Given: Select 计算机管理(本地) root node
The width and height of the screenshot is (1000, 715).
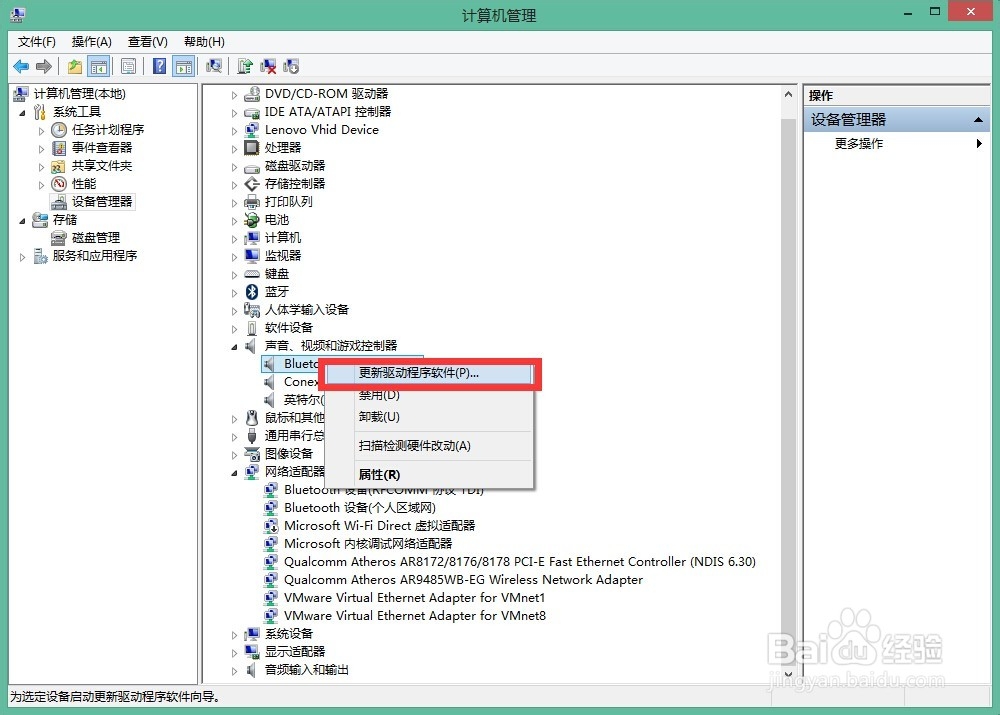Looking at the screenshot, I should click(x=80, y=94).
